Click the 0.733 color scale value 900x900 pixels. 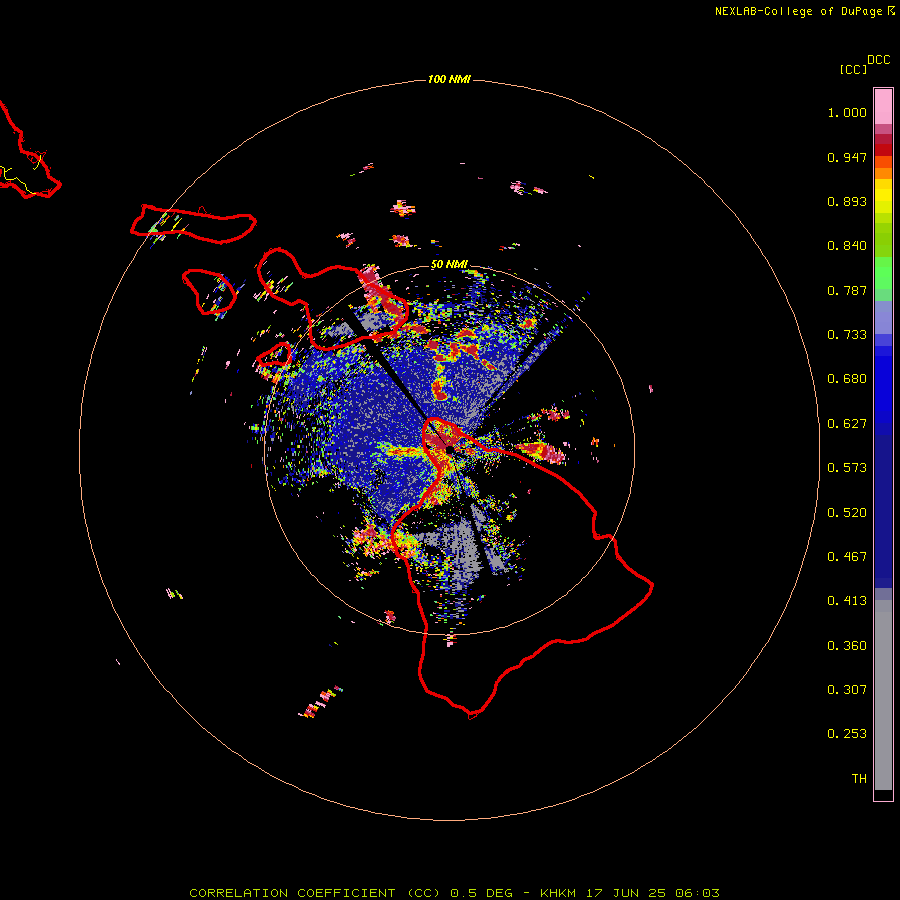point(847,335)
